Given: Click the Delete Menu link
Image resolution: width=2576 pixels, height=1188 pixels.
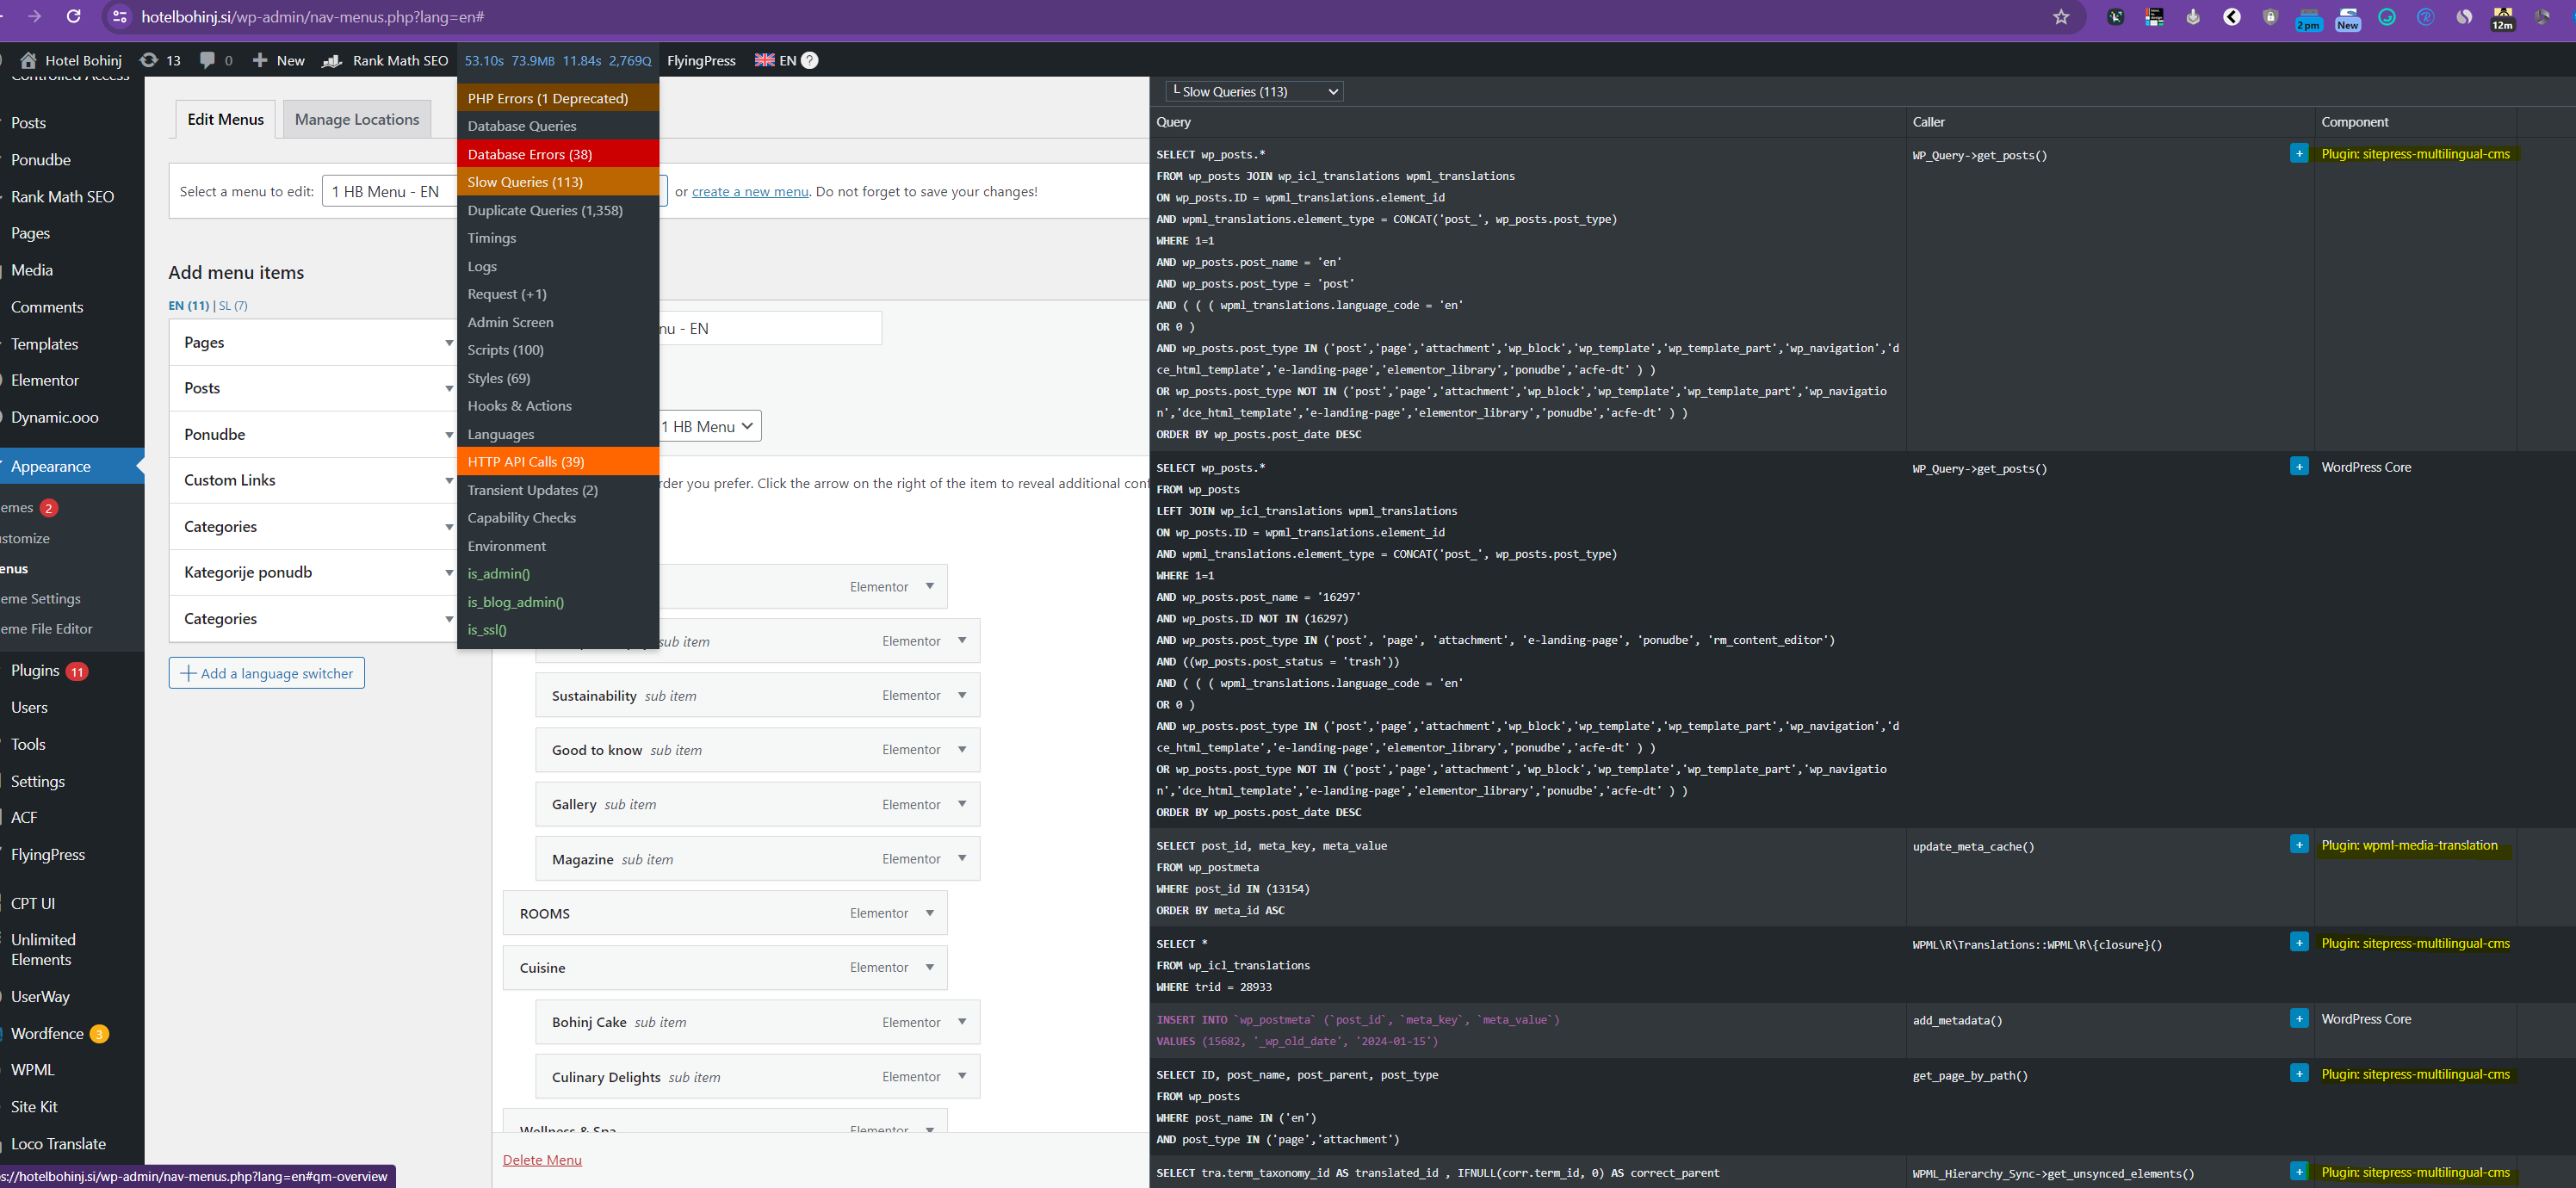Looking at the screenshot, I should (x=542, y=1160).
